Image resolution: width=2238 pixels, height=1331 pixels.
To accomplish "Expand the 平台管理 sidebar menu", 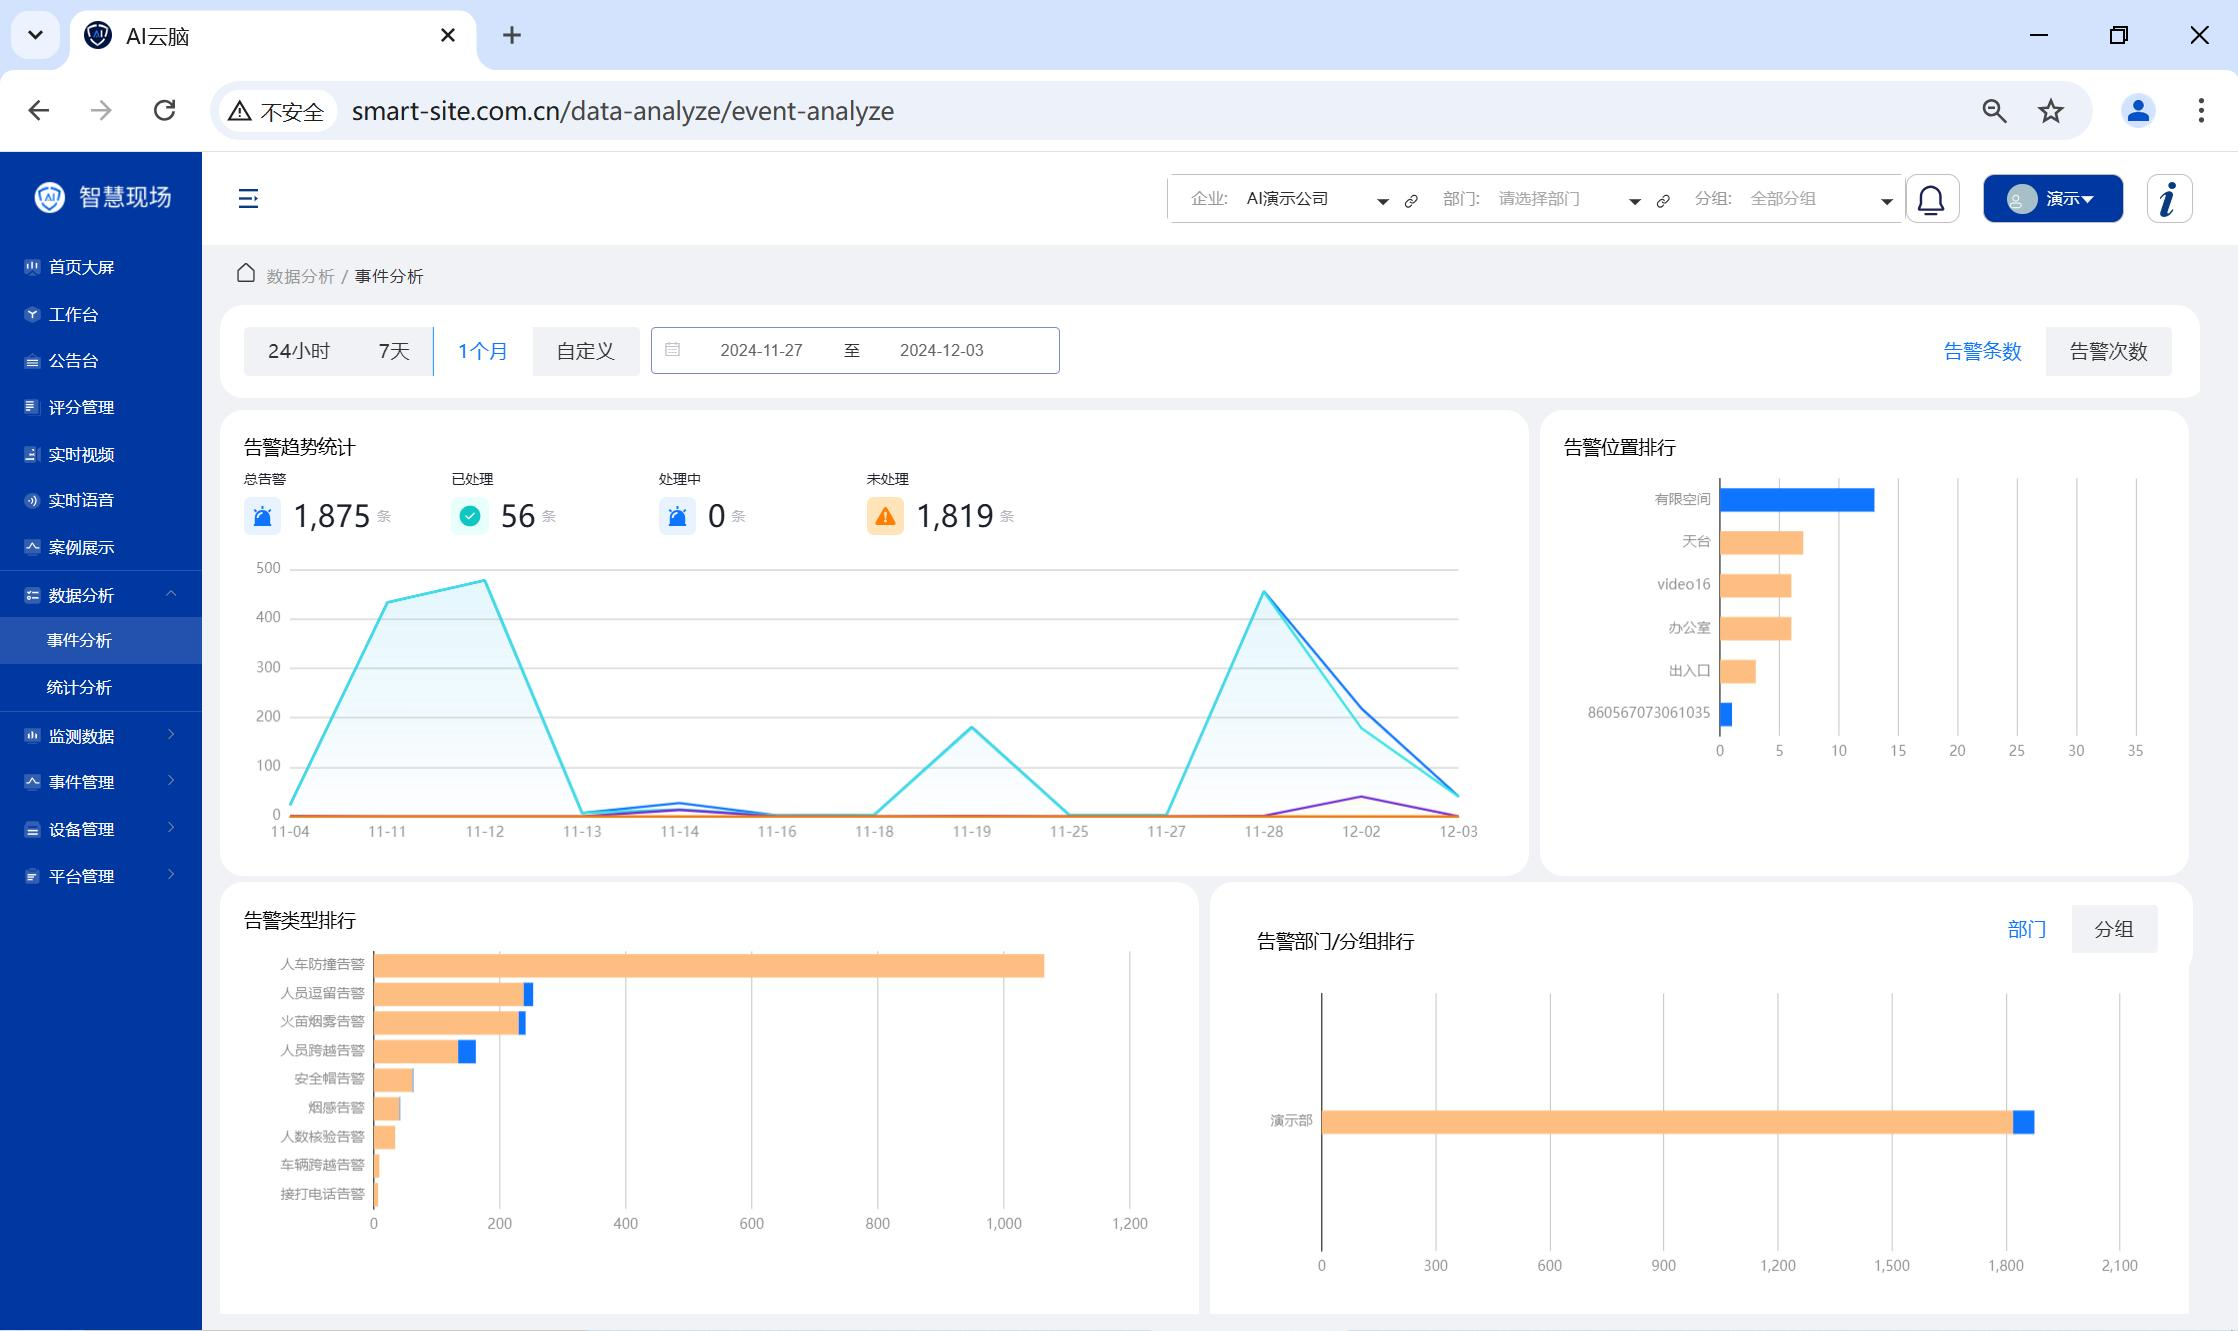I will pyautogui.click(x=100, y=876).
